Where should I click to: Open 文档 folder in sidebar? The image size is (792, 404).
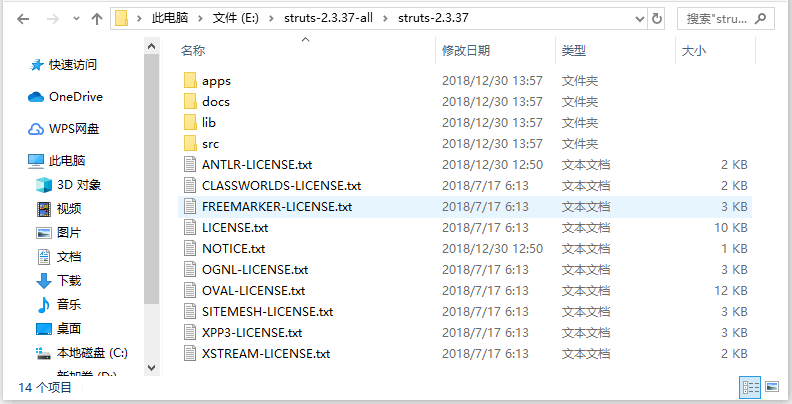69,257
